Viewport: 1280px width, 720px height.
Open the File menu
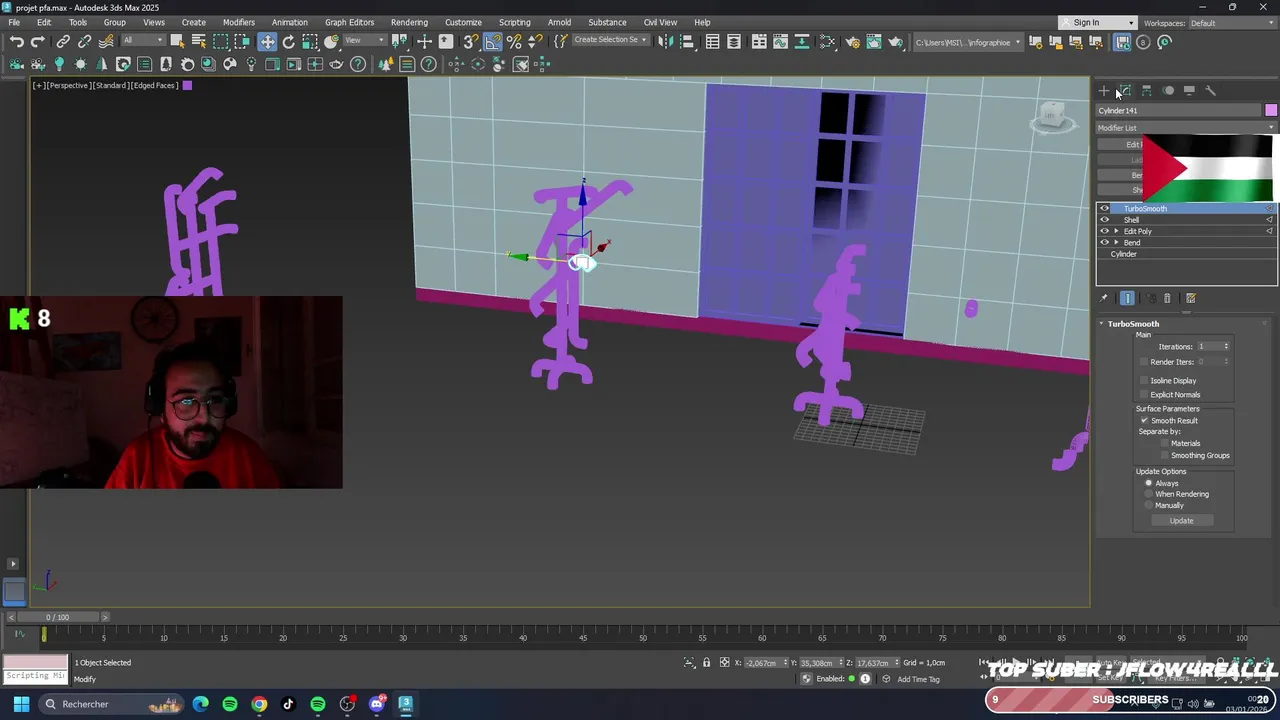pyautogui.click(x=14, y=22)
